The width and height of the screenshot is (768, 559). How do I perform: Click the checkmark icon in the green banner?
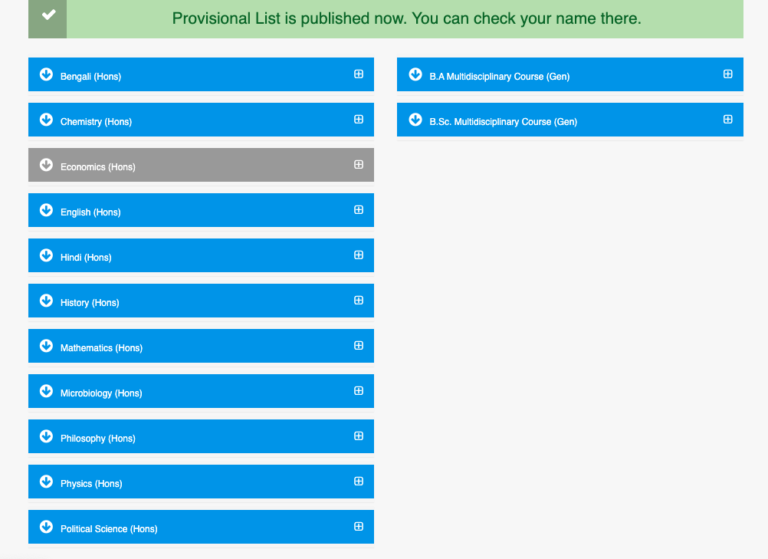(x=48, y=16)
